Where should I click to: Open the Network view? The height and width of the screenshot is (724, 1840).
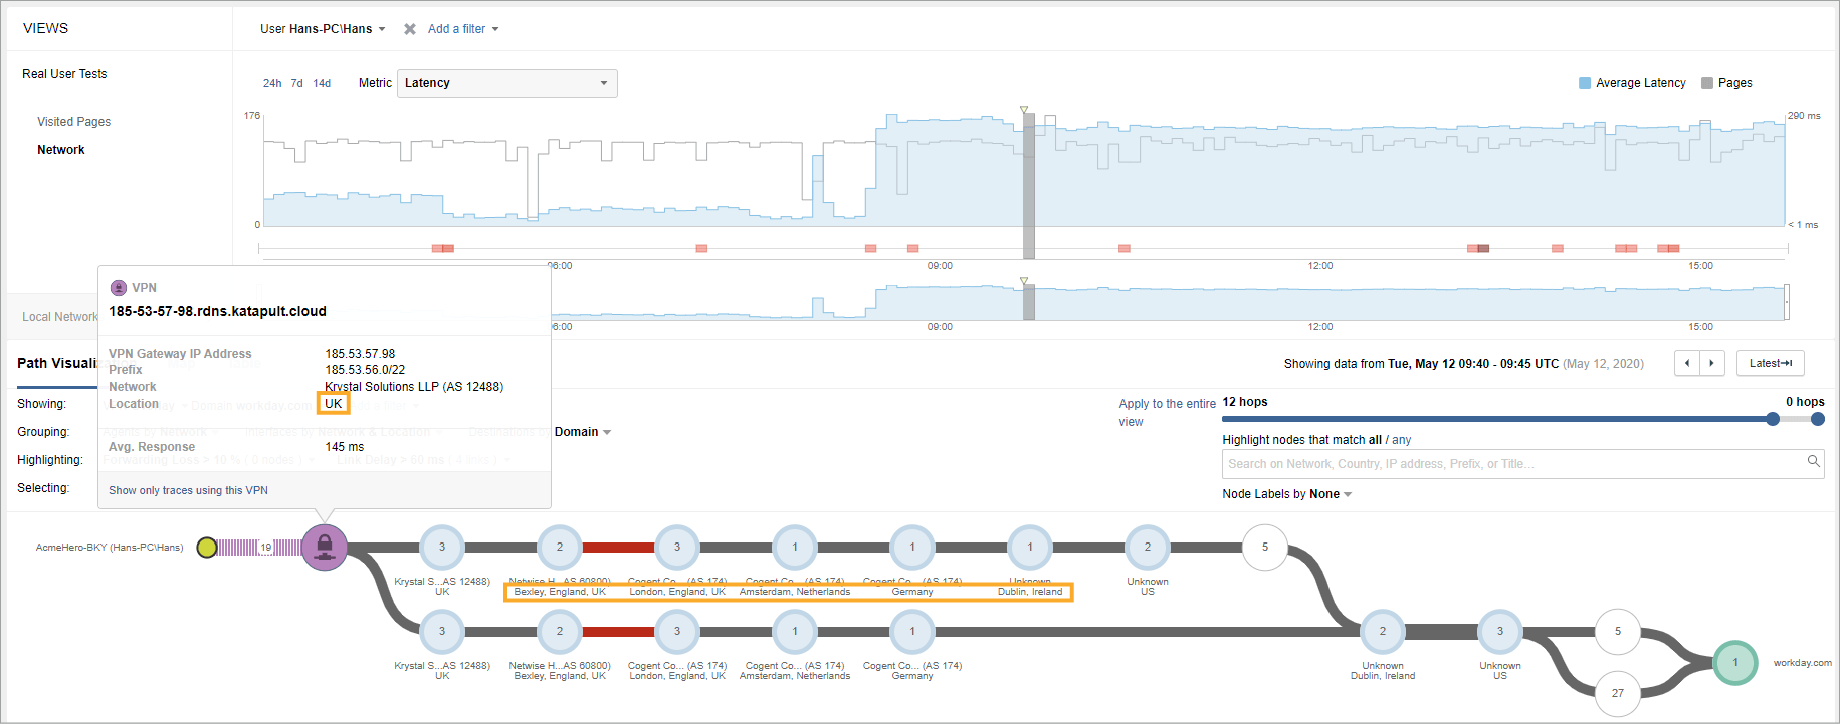(x=61, y=150)
